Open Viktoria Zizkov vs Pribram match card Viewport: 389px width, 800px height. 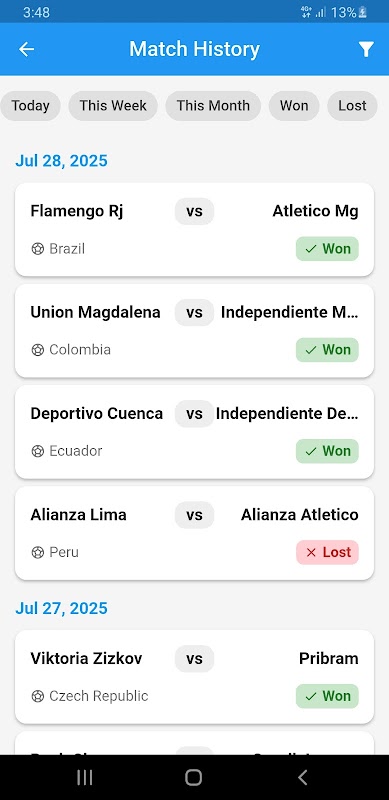pyautogui.click(x=194, y=677)
